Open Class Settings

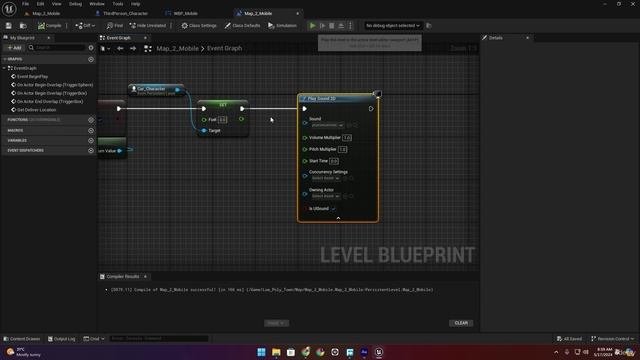point(199,26)
